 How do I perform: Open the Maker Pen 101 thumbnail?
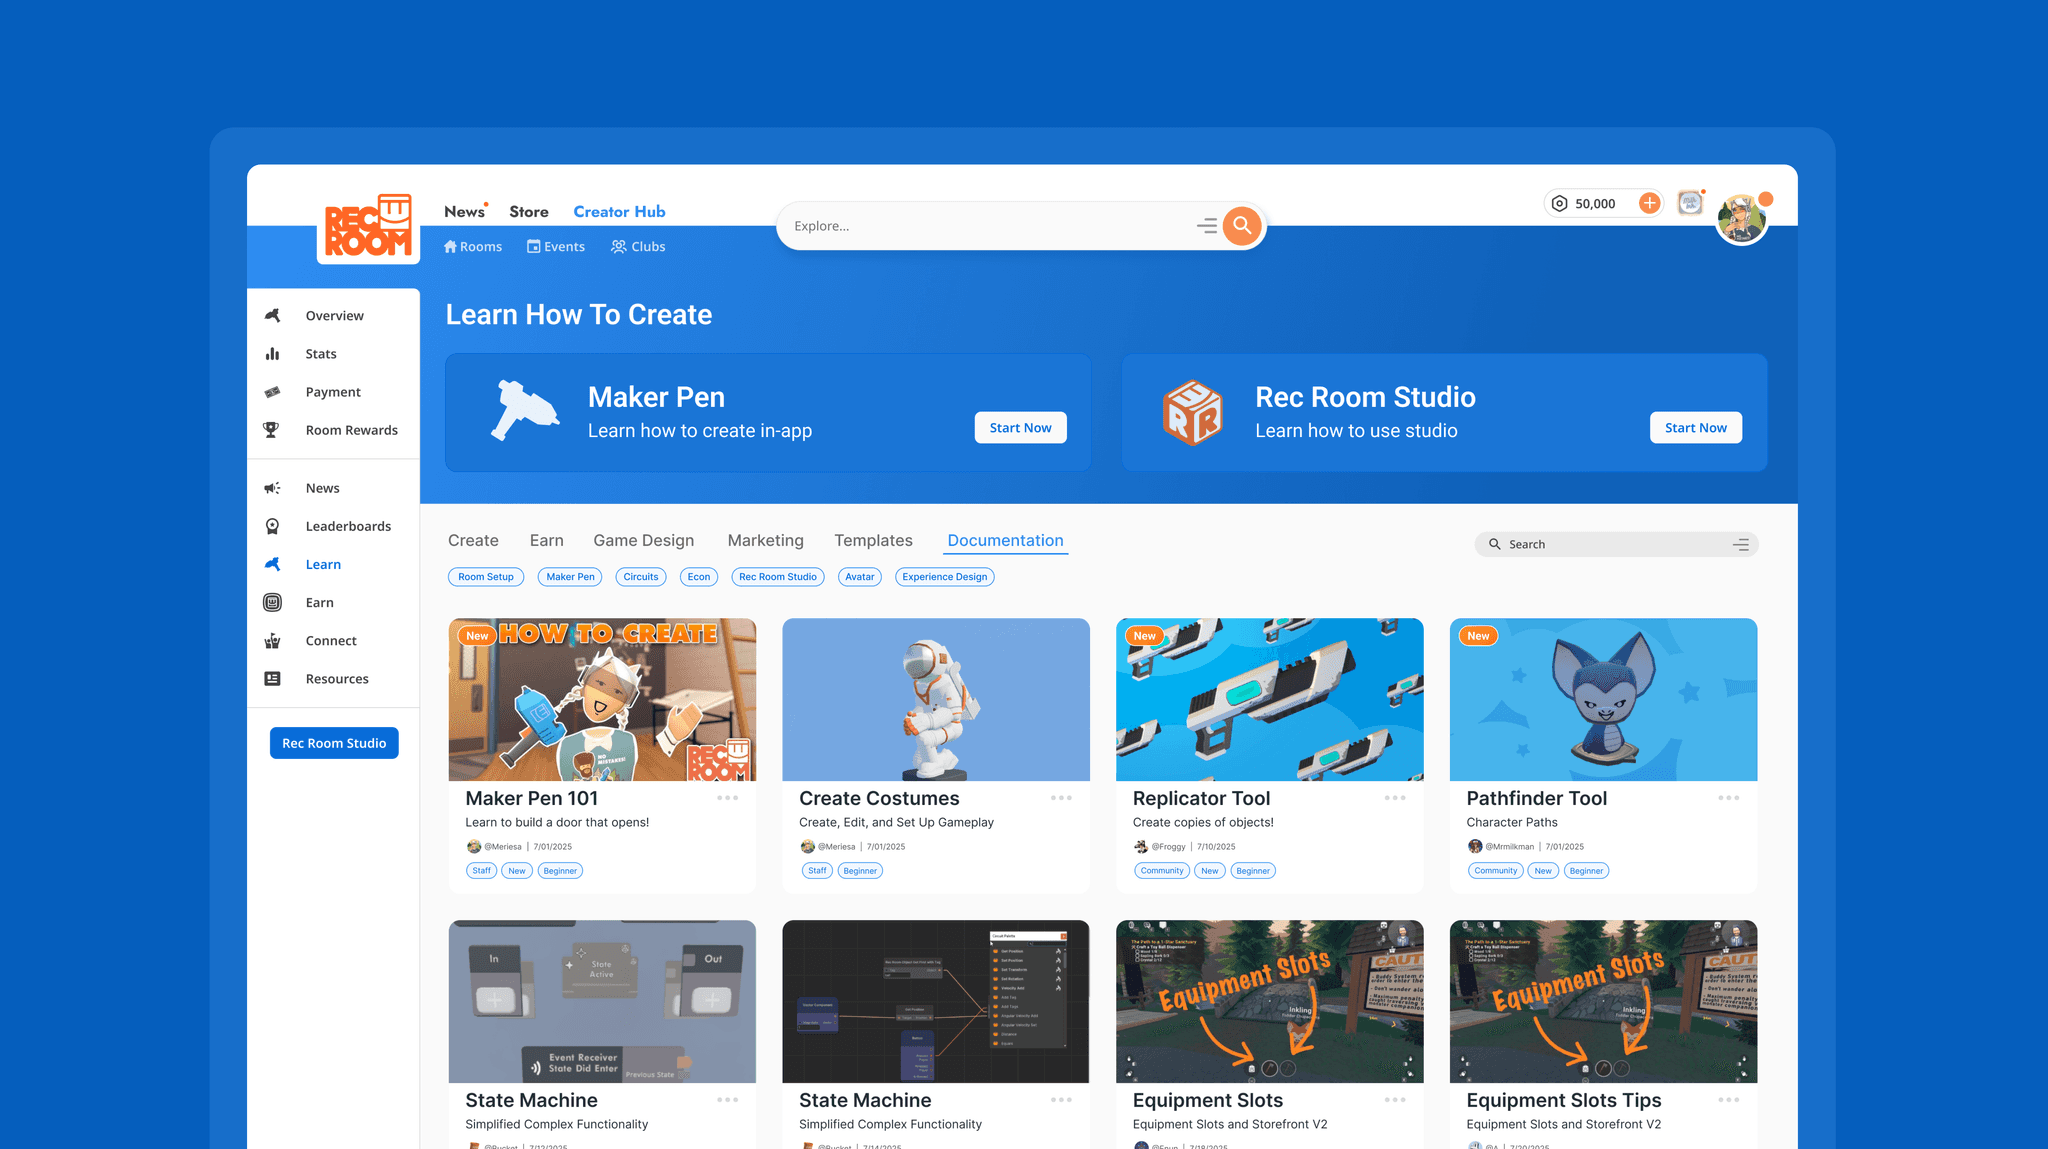tap(602, 699)
